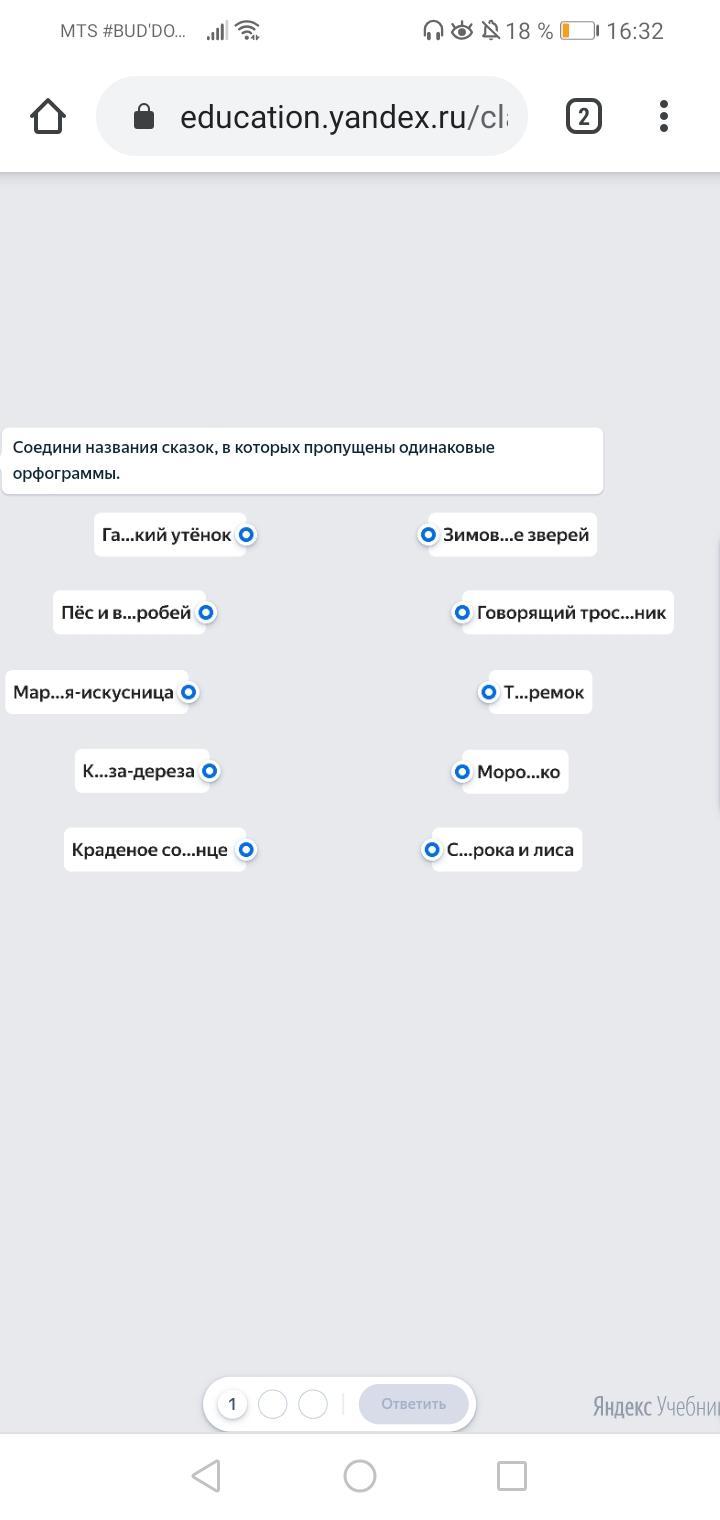Tap the lock icon in address bar
This screenshot has height=1520, width=720.
(144, 117)
